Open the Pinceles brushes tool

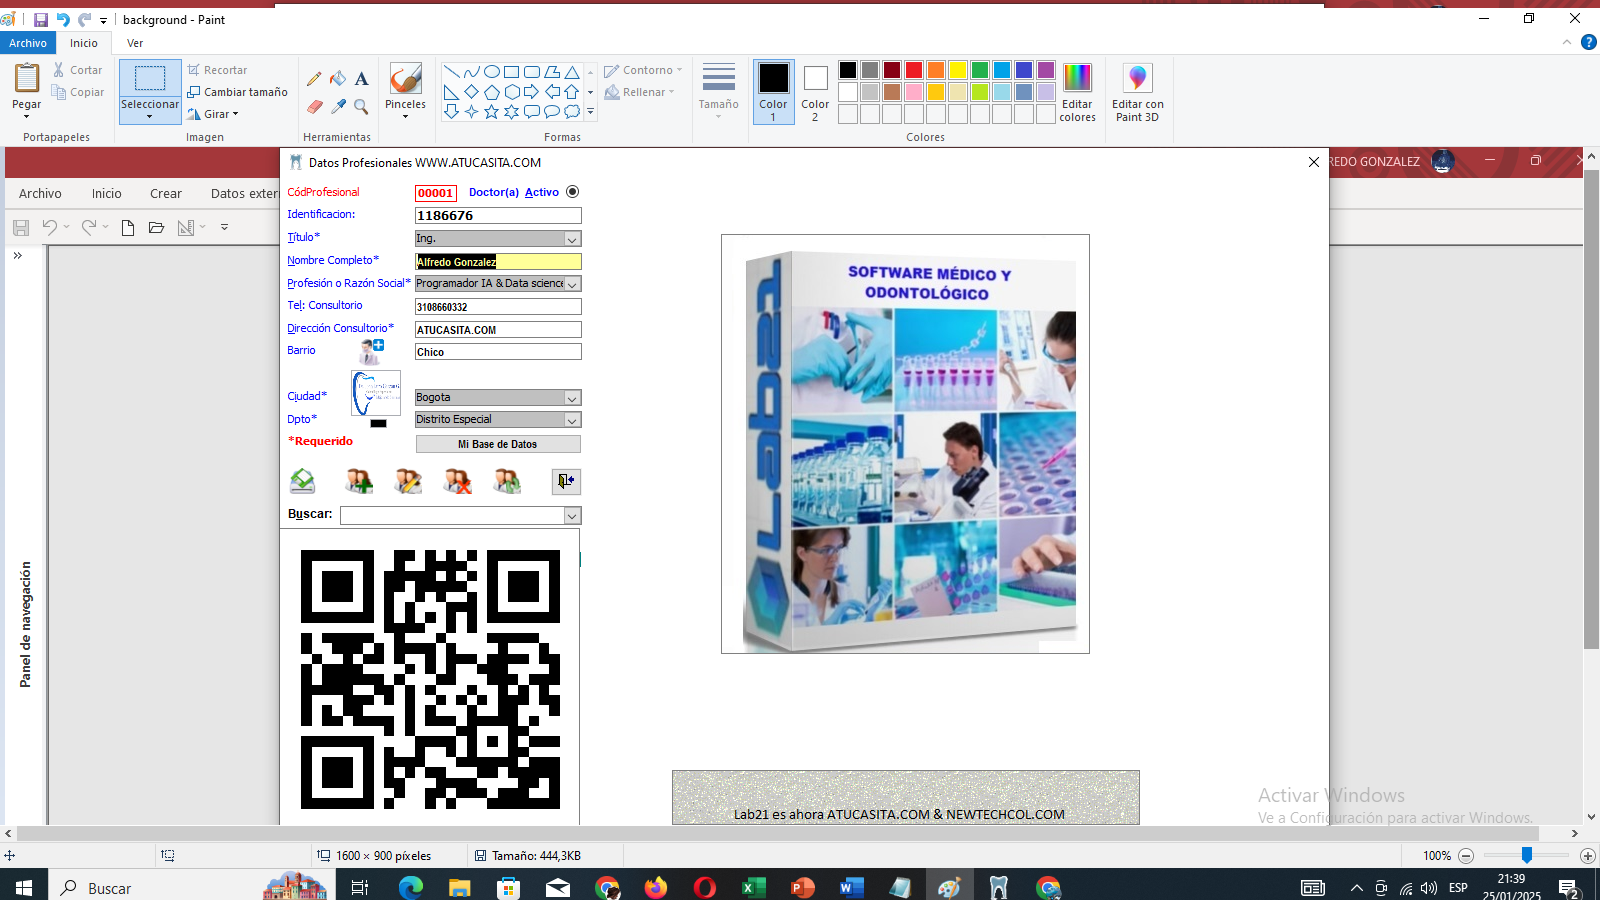click(x=405, y=91)
